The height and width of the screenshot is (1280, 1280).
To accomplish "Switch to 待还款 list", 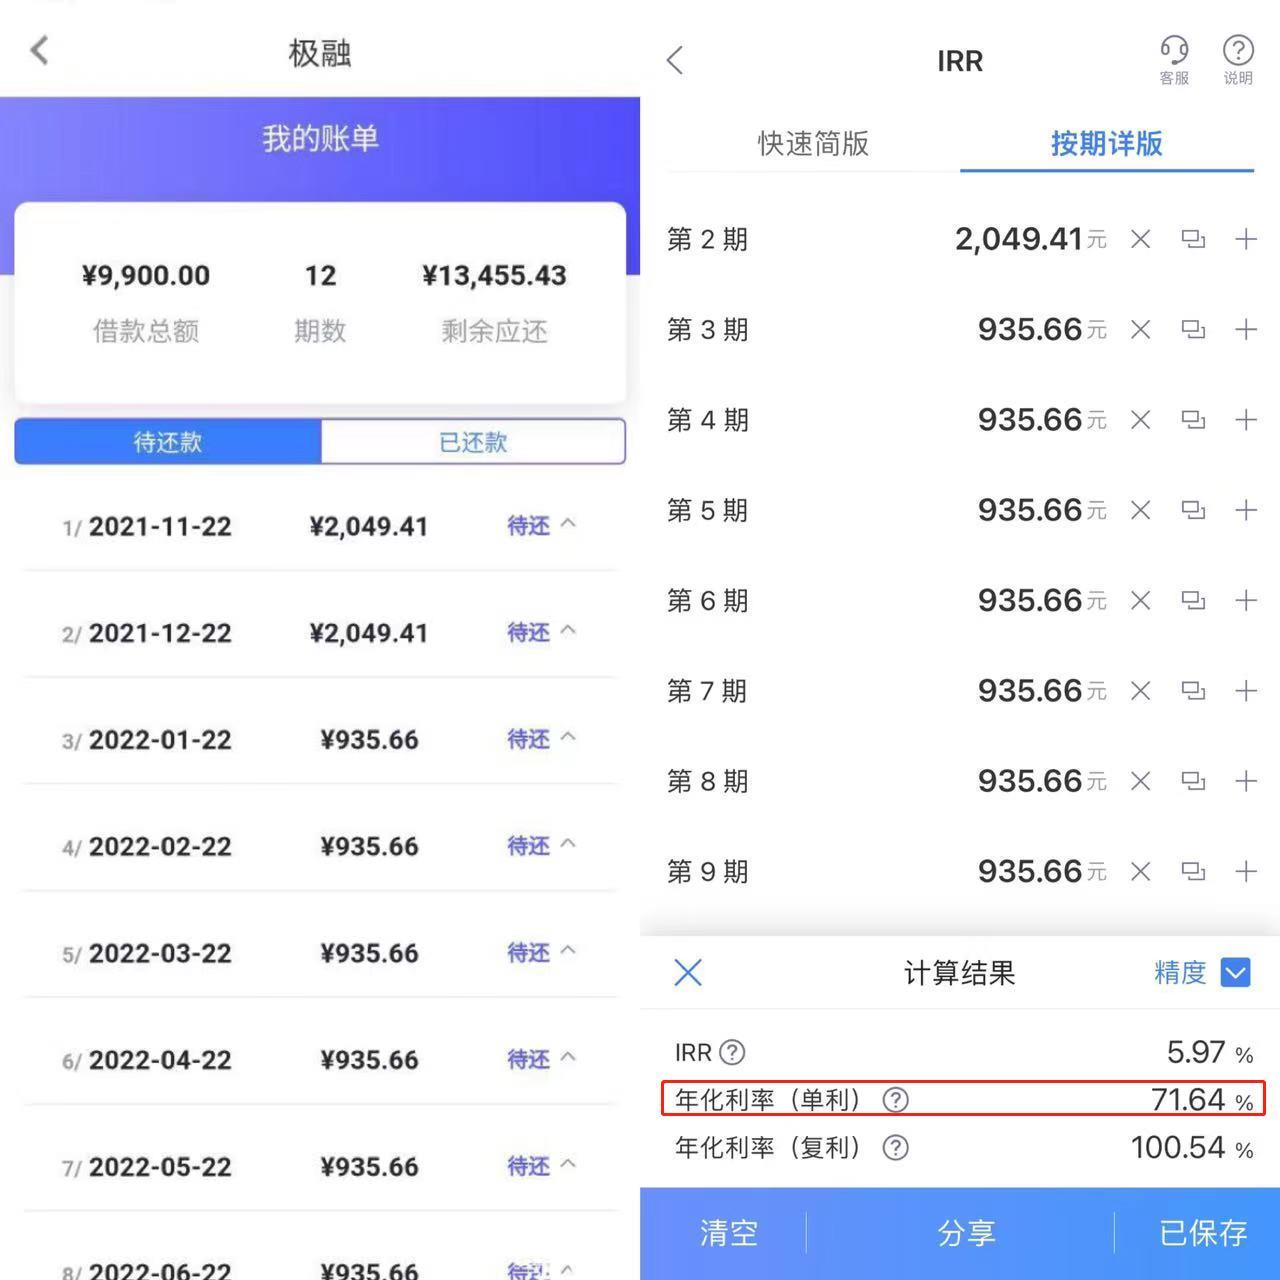I will click(168, 442).
